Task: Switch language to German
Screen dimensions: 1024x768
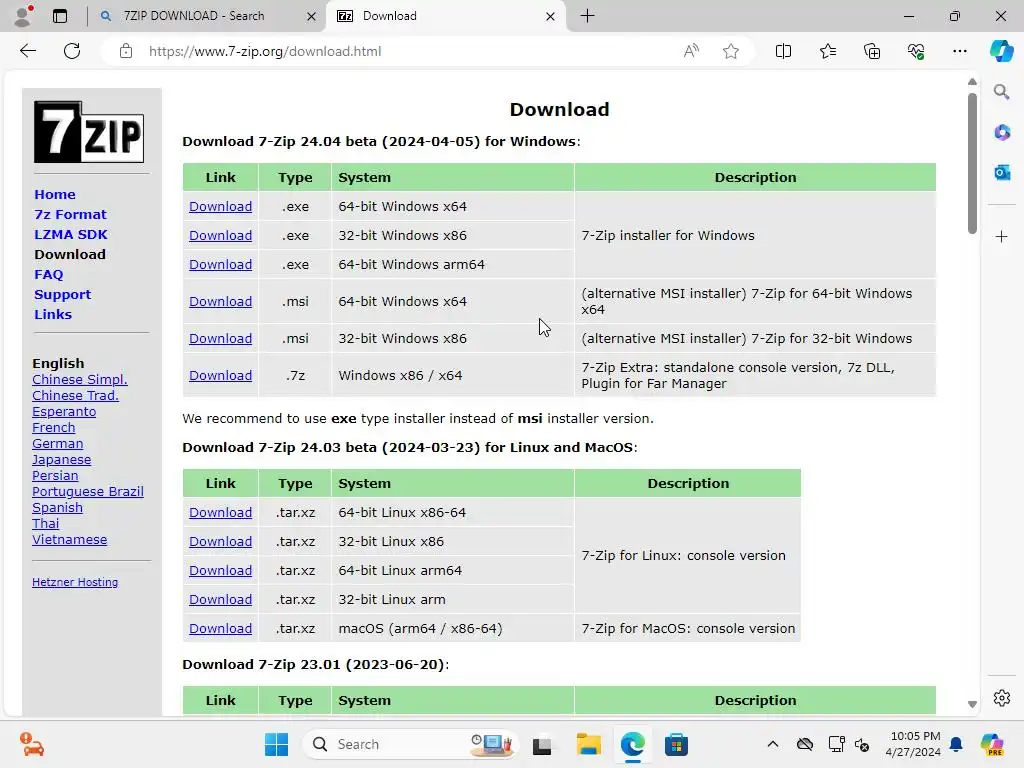Action: click(57, 443)
